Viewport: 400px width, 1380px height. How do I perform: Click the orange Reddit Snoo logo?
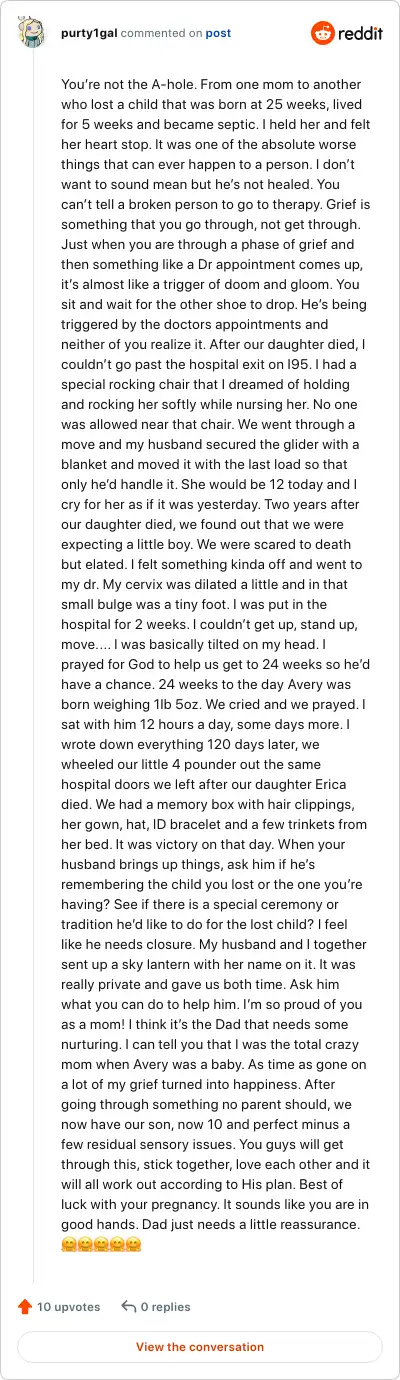[323, 33]
